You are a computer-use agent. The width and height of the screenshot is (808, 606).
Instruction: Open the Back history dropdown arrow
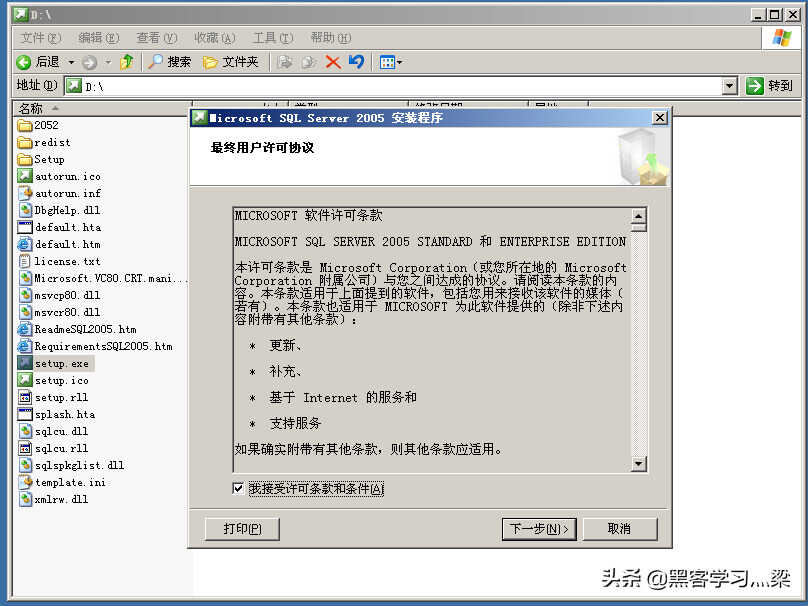point(72,62)
